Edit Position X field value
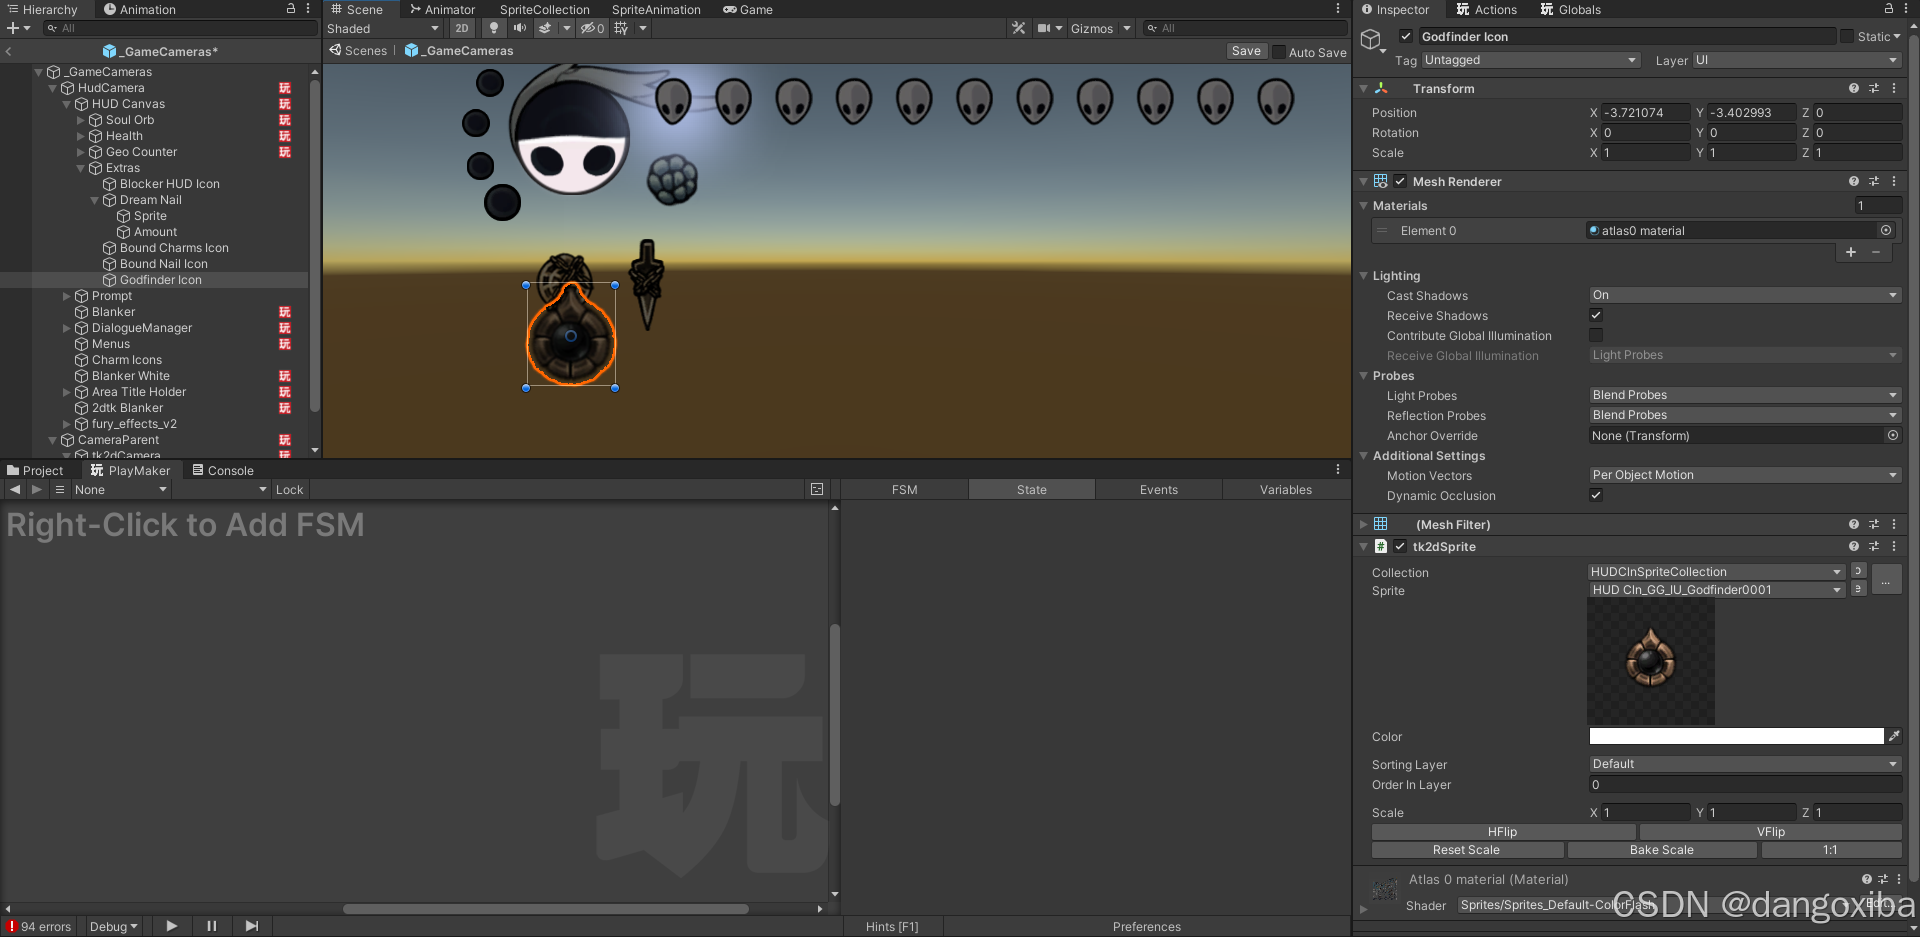Viewport: 1920px width, 937px height. tap(1645, 113)
